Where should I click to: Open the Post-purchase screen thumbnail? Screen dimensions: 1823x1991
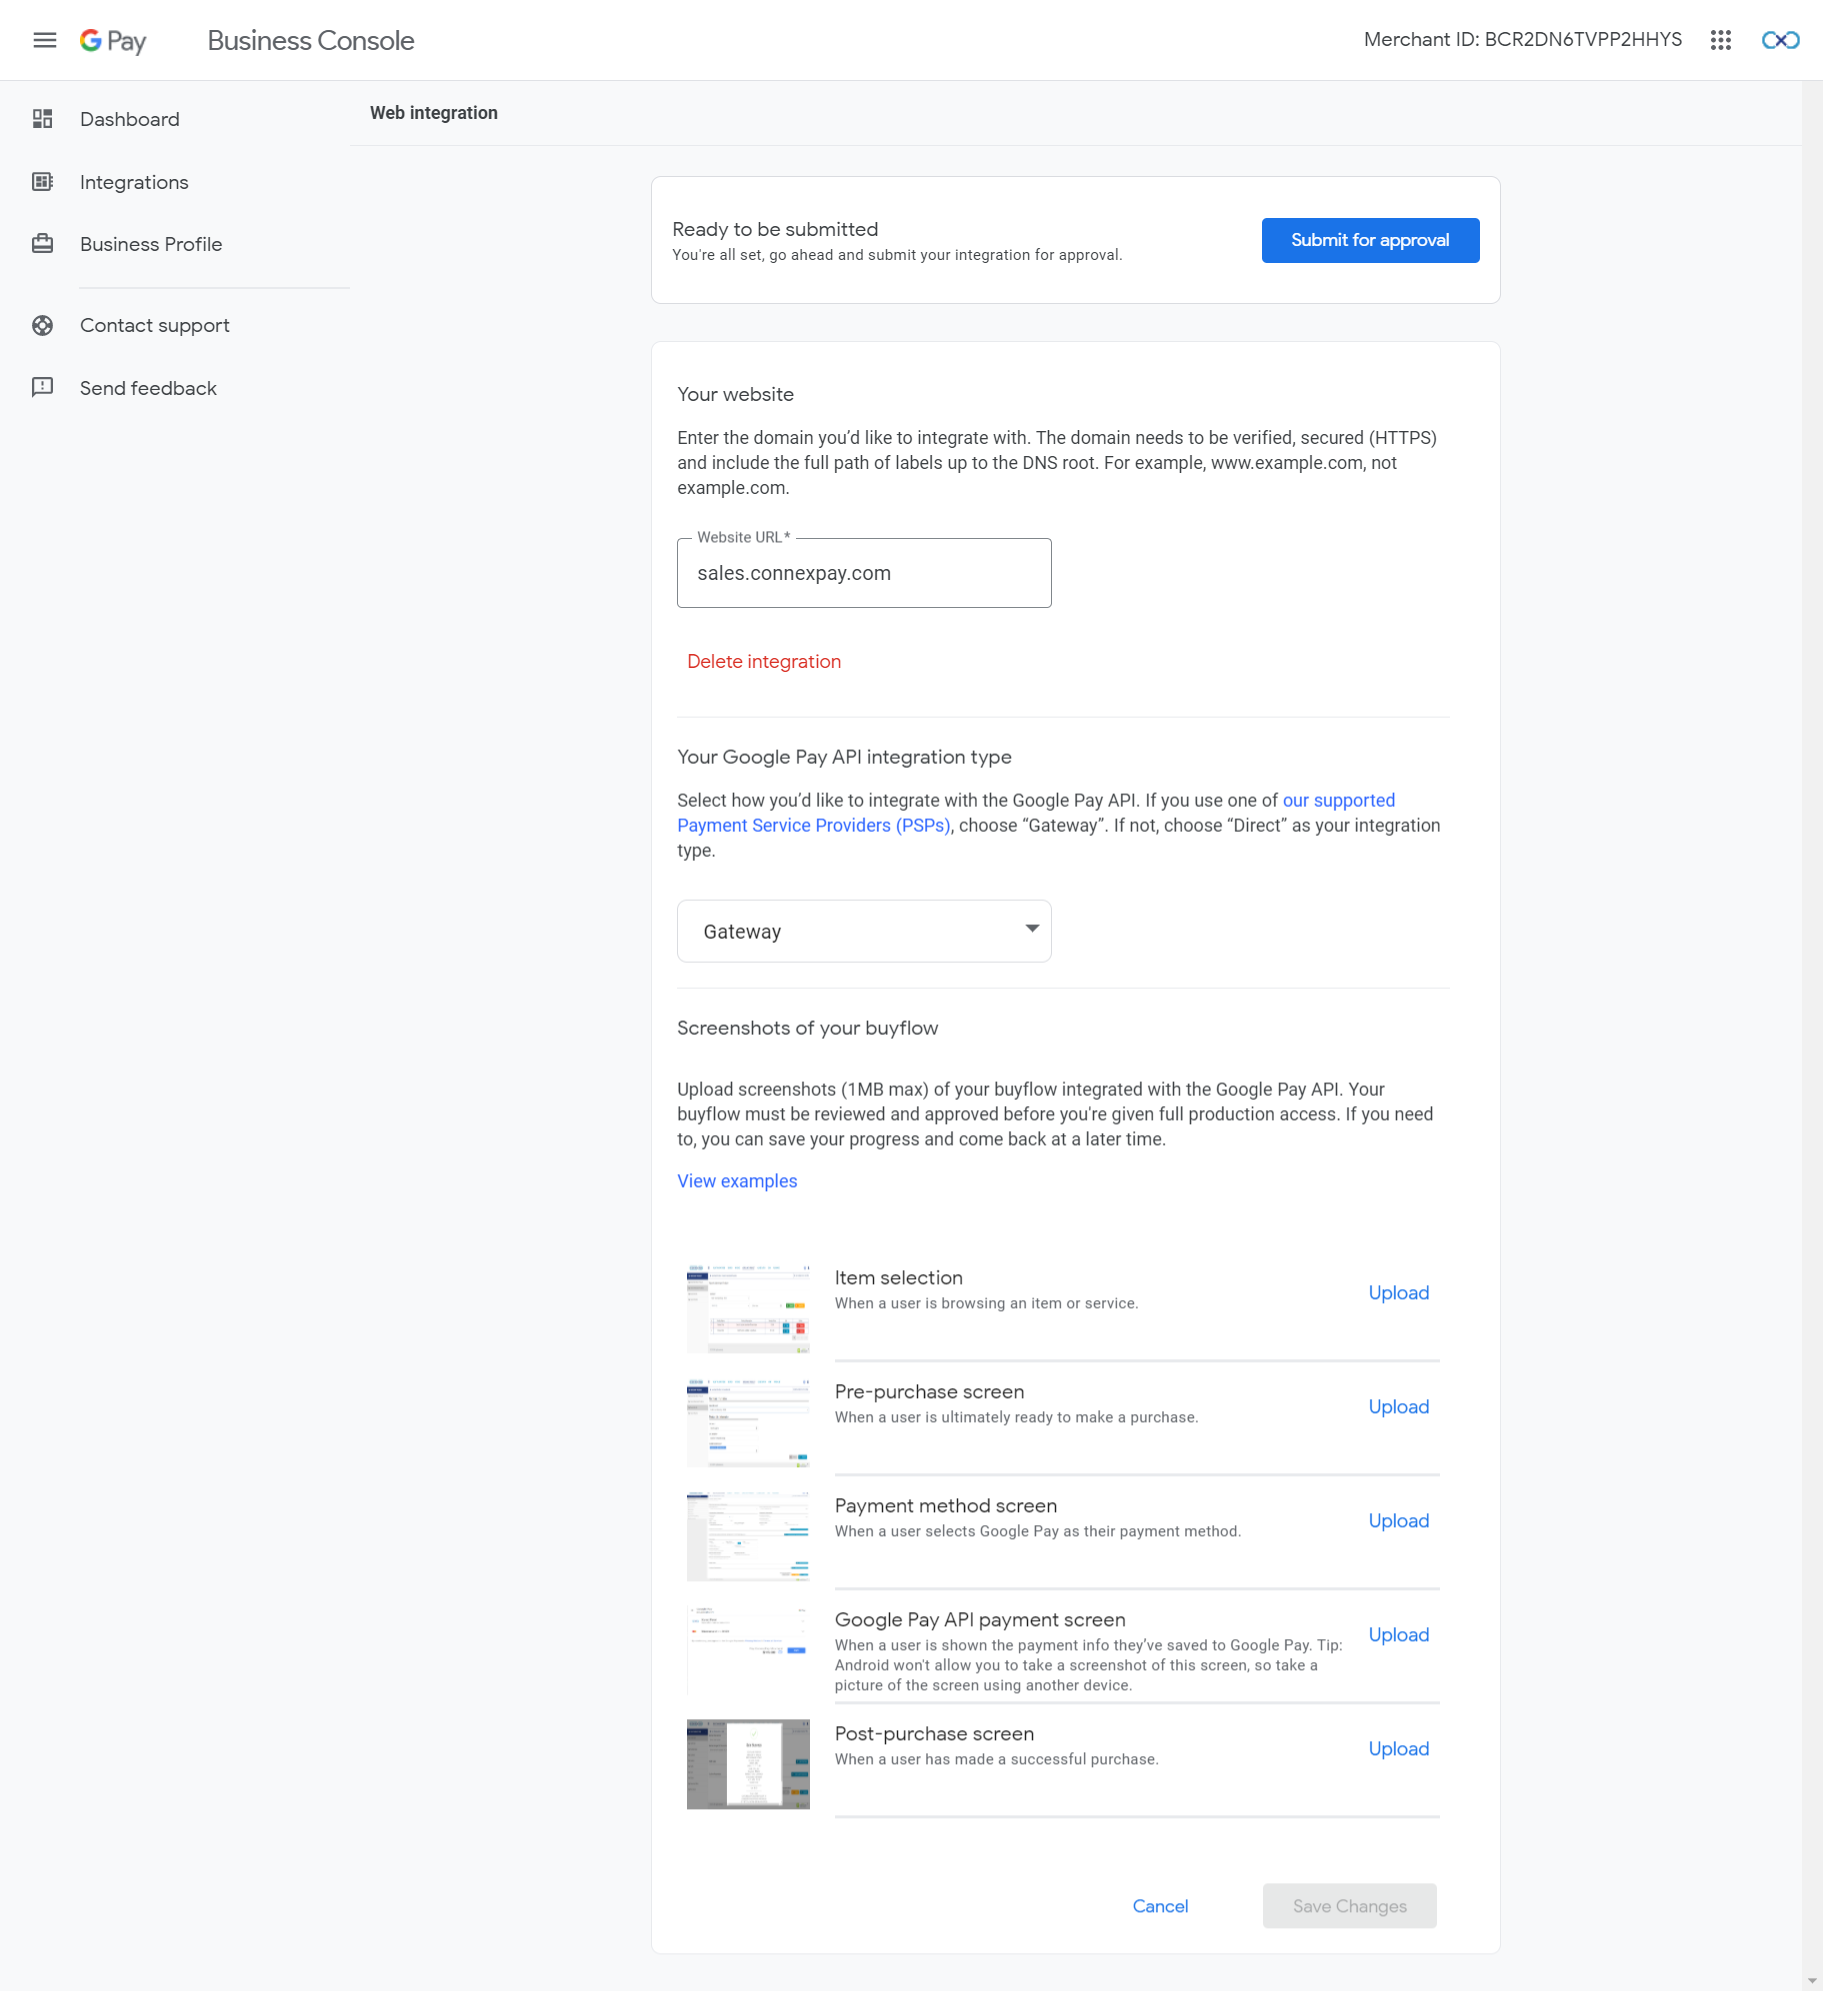(748, 1764)
